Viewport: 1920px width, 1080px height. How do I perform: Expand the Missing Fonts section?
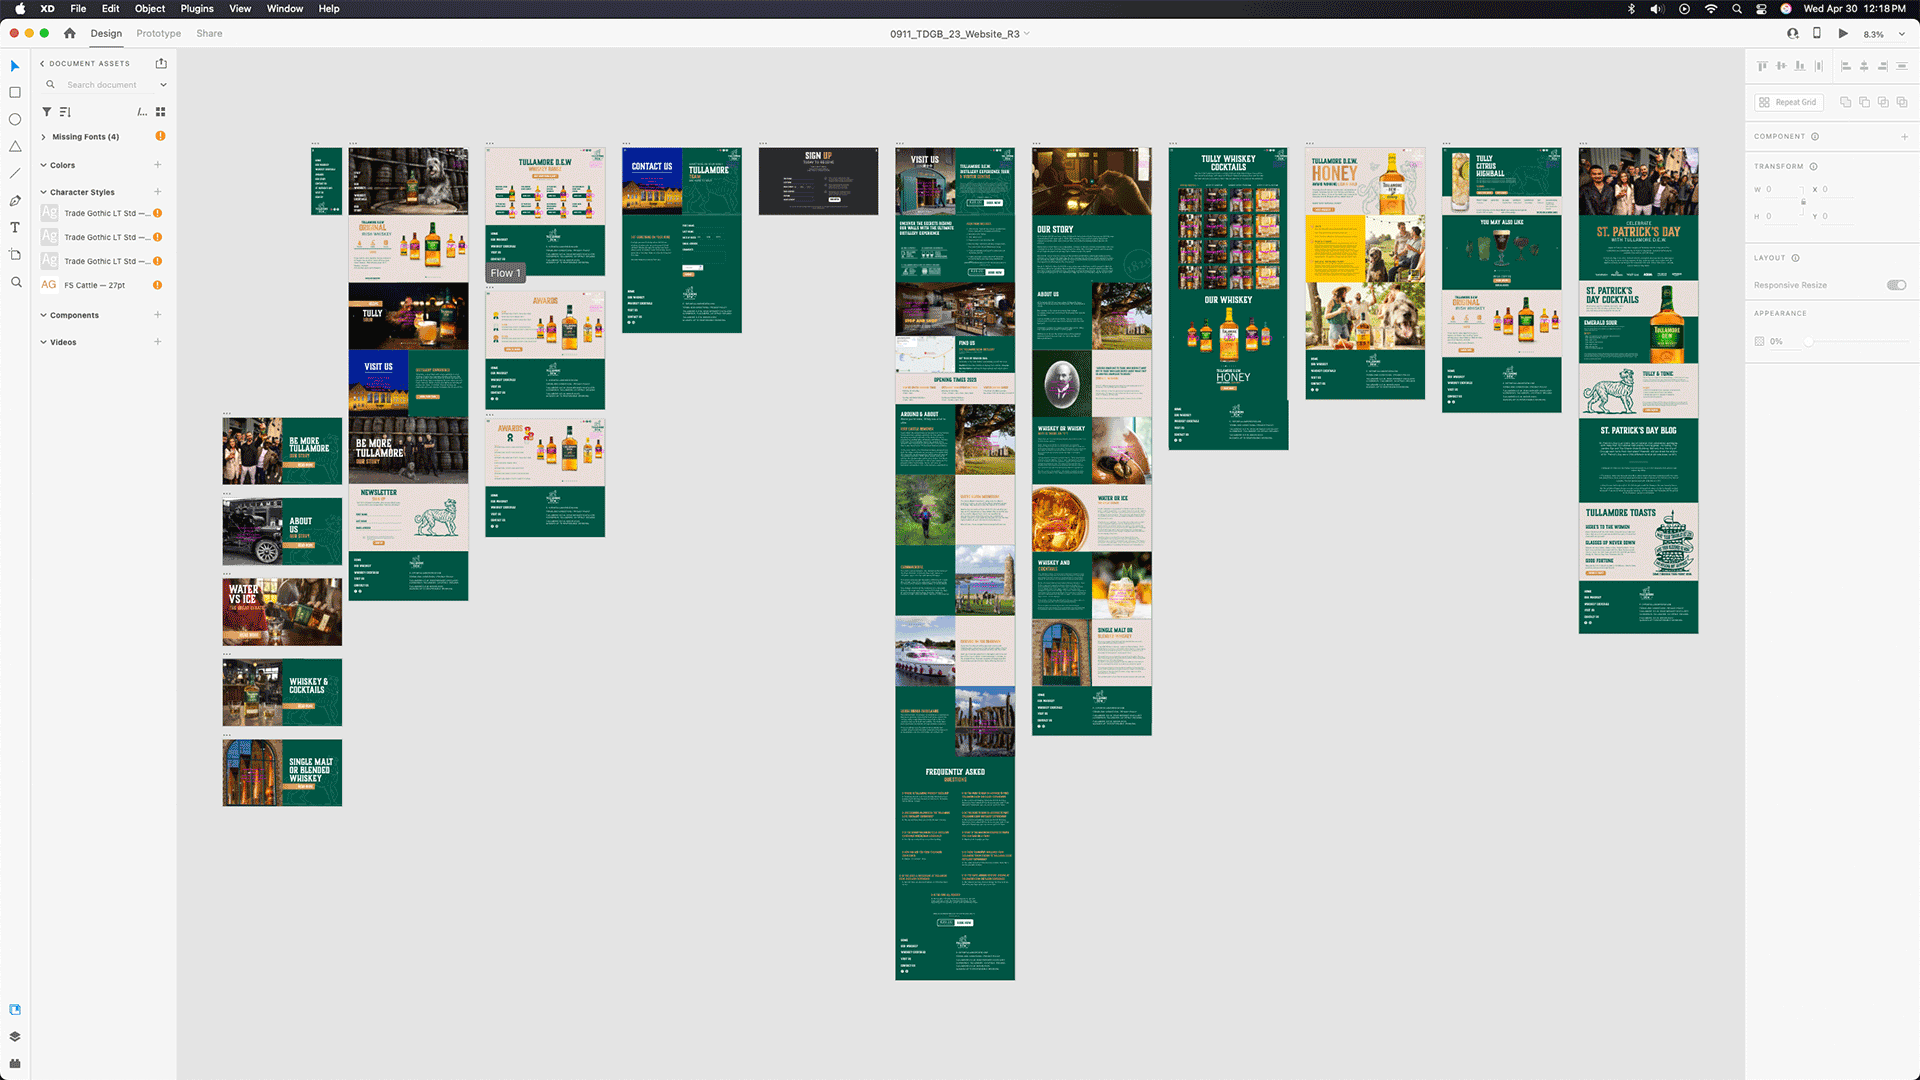43,137
